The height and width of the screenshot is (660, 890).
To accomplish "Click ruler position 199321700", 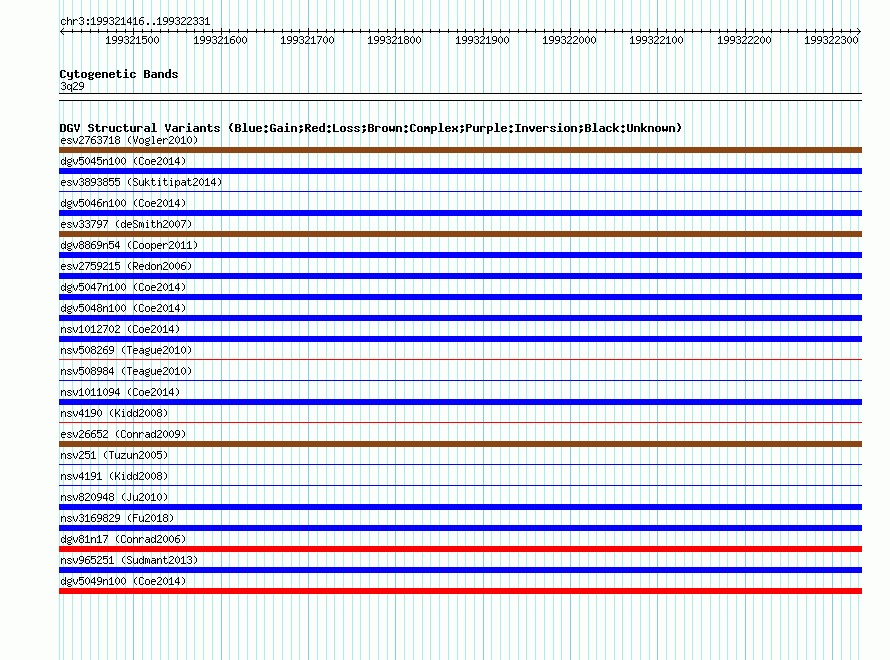I will pyautogui.click(x=307, y=40).
